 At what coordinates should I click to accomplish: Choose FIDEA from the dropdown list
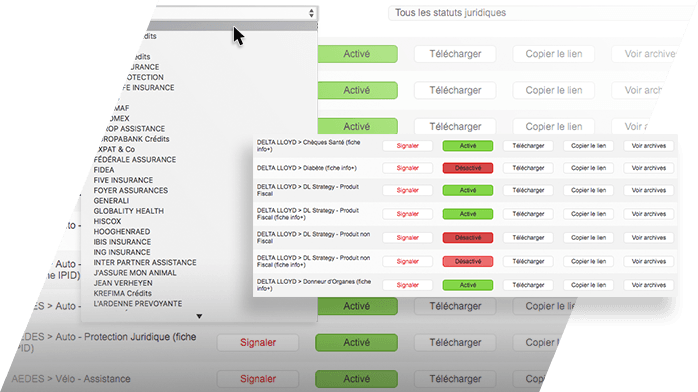coord(104,170)
